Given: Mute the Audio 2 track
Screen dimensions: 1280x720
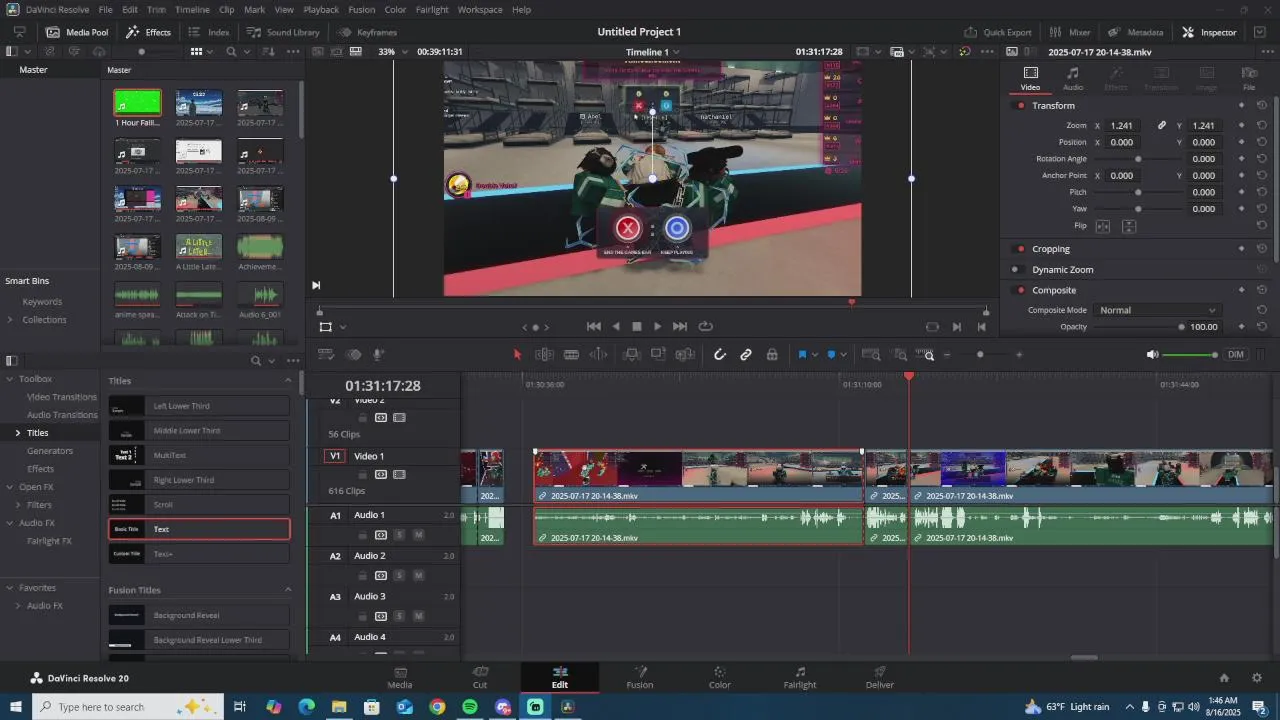Looking at the screenshot, I should (x=418, y=576).
